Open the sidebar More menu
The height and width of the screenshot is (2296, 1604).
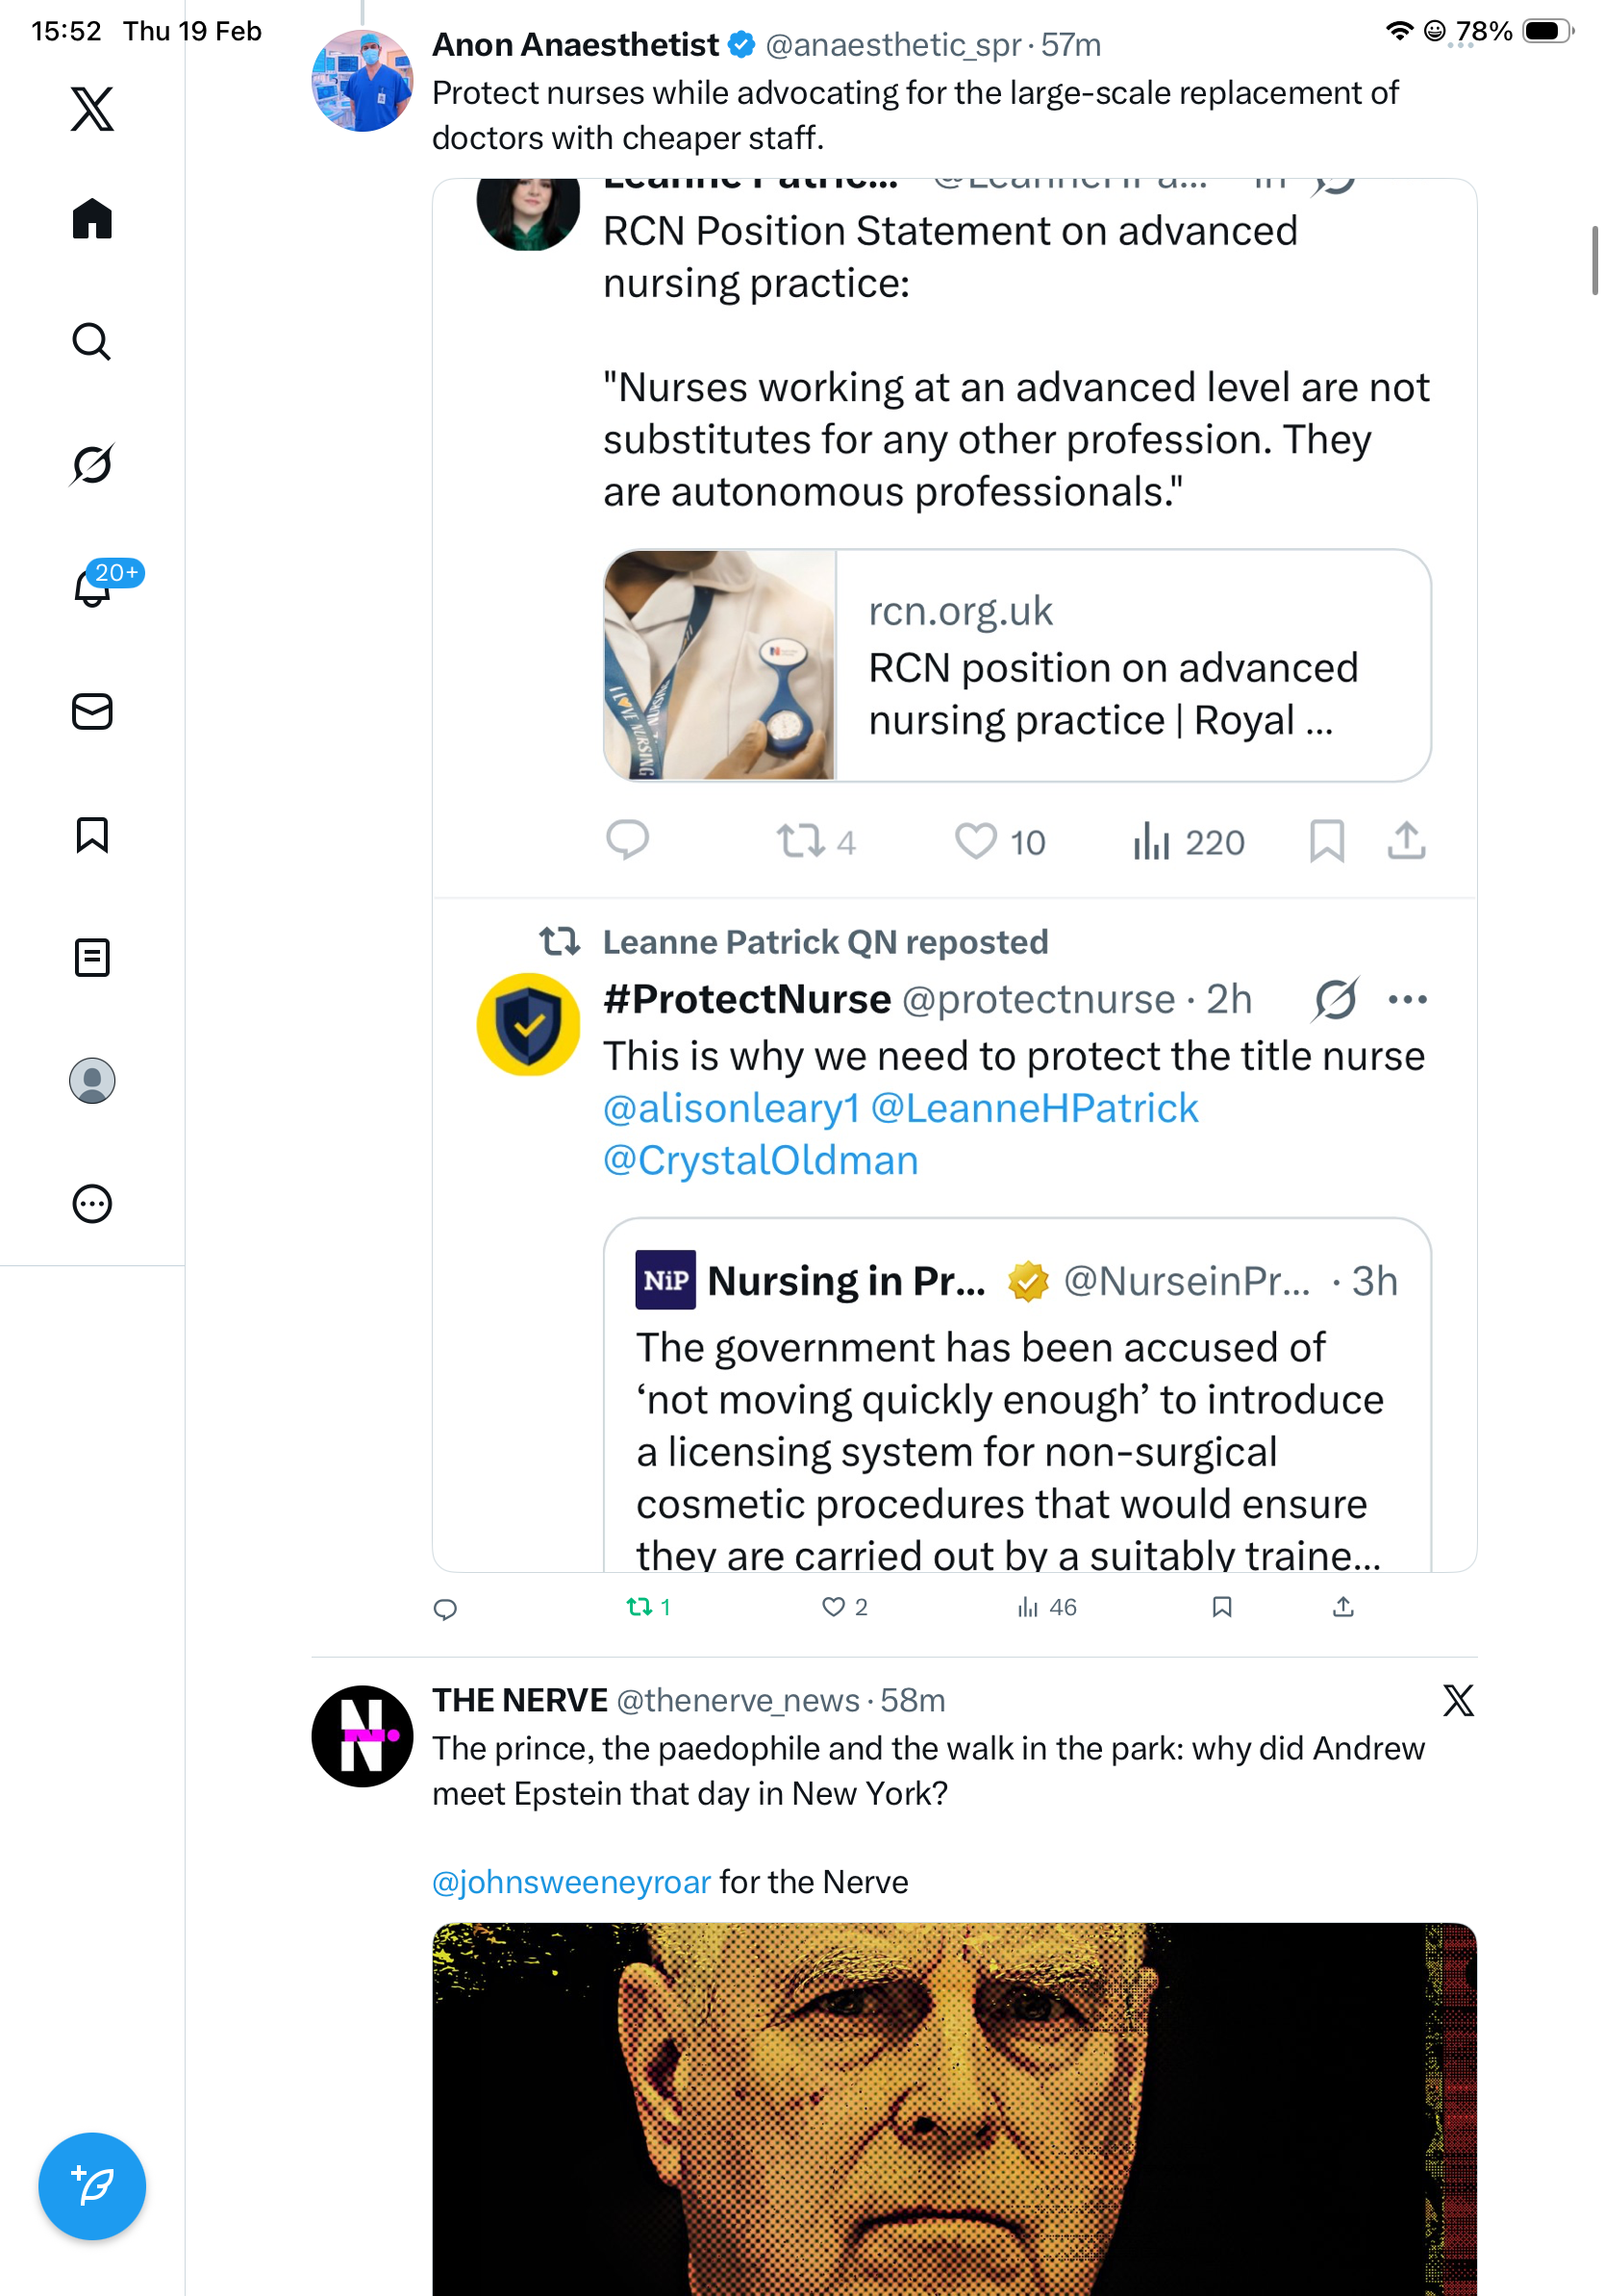click(x=92, y=1203)
